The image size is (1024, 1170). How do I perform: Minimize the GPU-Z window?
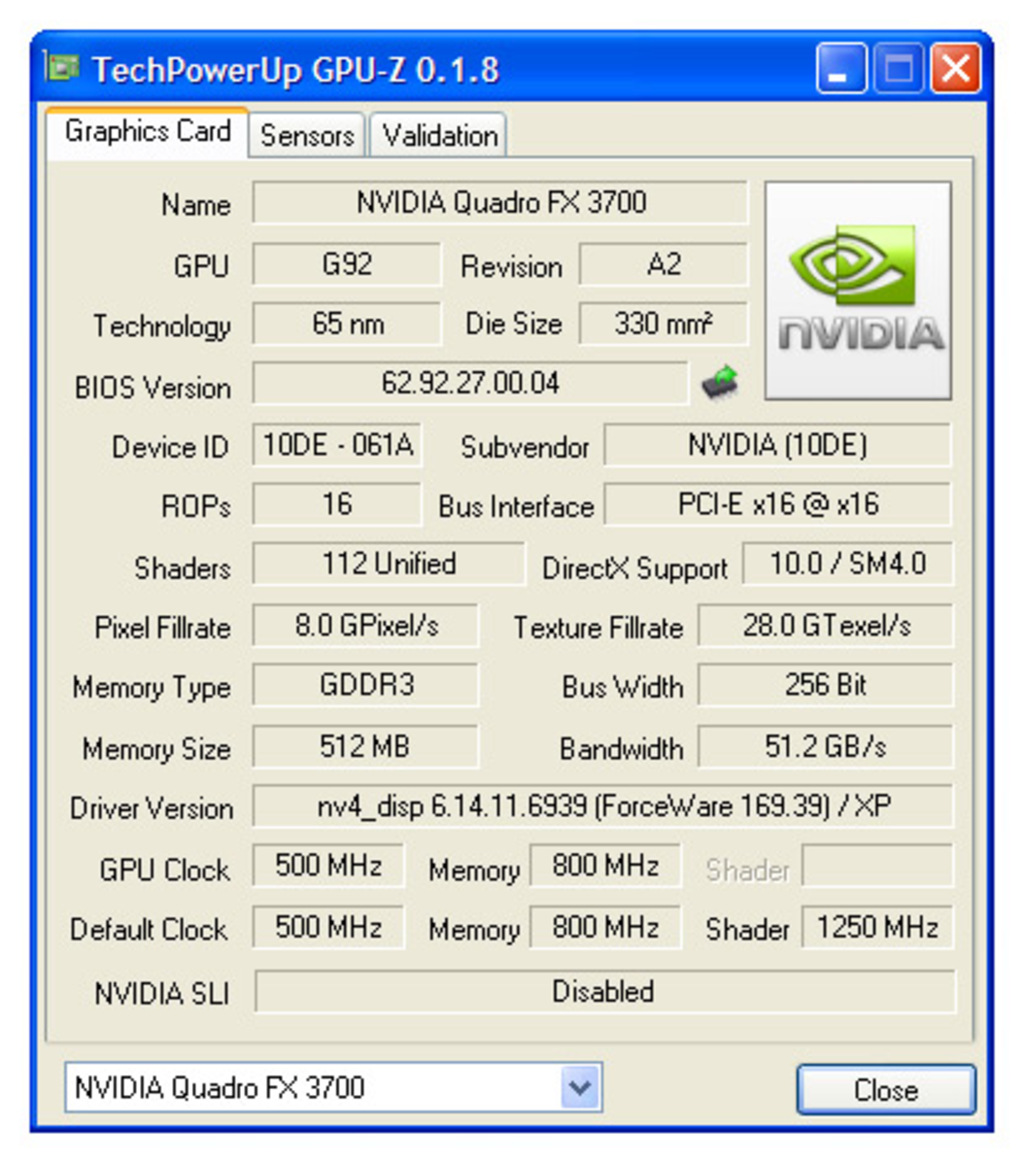click(840, 69)
